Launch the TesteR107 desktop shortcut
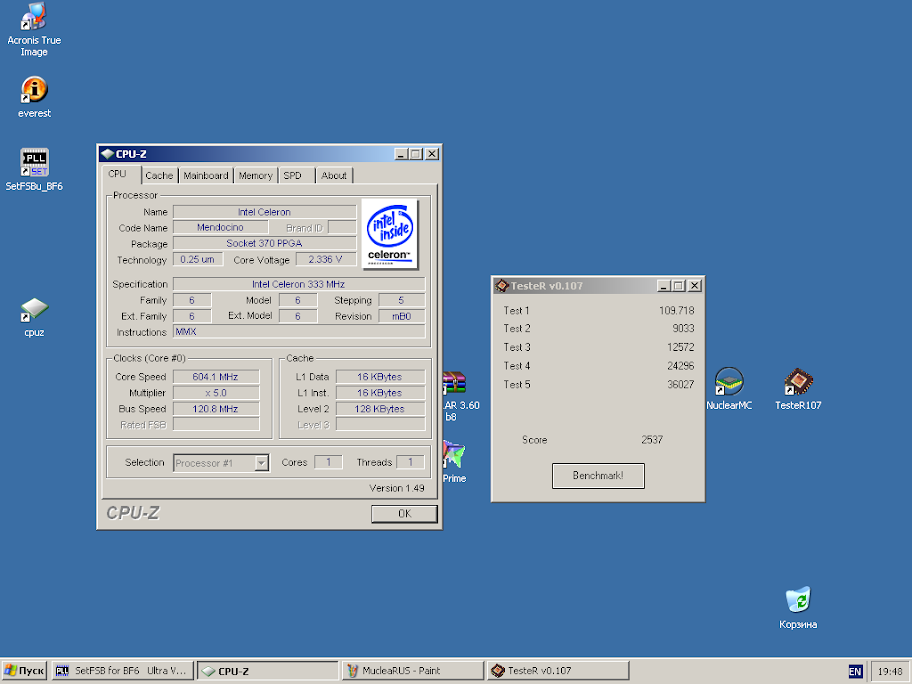This screenshot has height=684, width=912. coord(798,389)
